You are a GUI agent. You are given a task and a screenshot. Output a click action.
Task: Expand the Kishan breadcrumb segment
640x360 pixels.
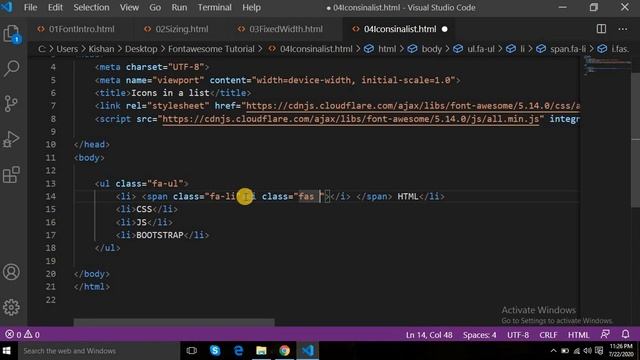pyautogui.click(x=102, y=49)
